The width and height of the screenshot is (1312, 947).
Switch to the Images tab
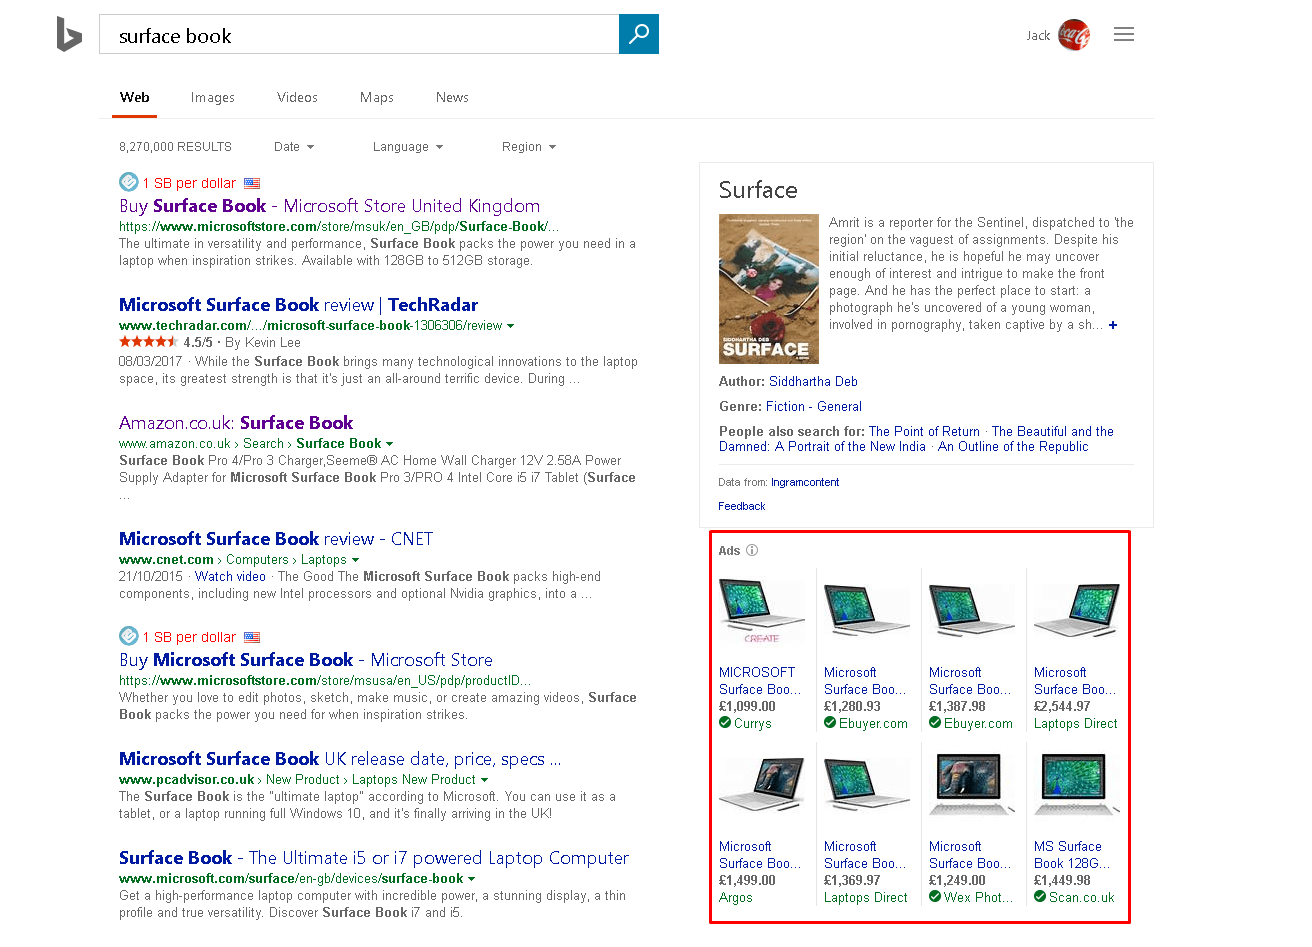[x=213, y=97]
